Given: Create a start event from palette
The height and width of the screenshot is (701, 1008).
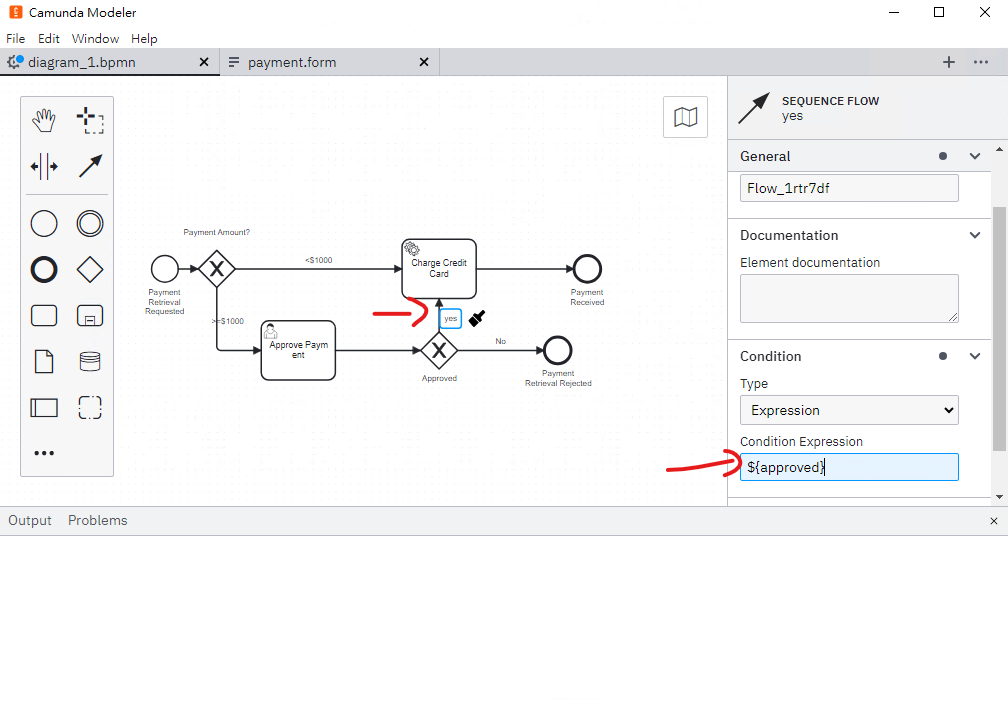Looking at the screenshot, I should (x=44, y=224).
